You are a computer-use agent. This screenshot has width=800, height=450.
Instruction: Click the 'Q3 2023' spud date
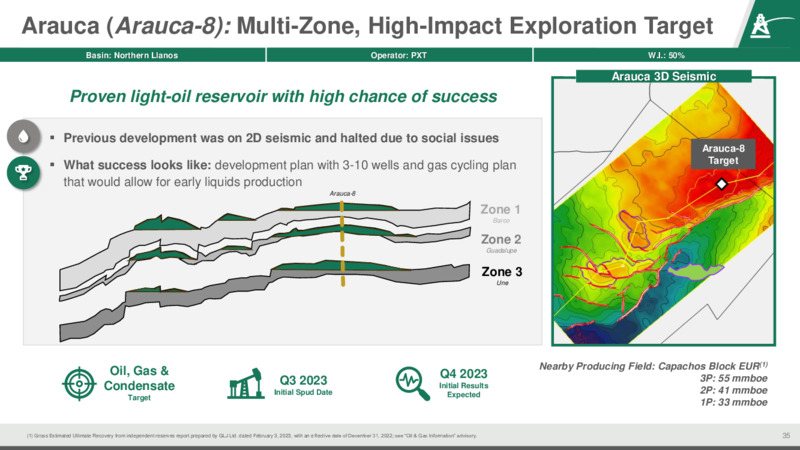[x=303, y=380]
